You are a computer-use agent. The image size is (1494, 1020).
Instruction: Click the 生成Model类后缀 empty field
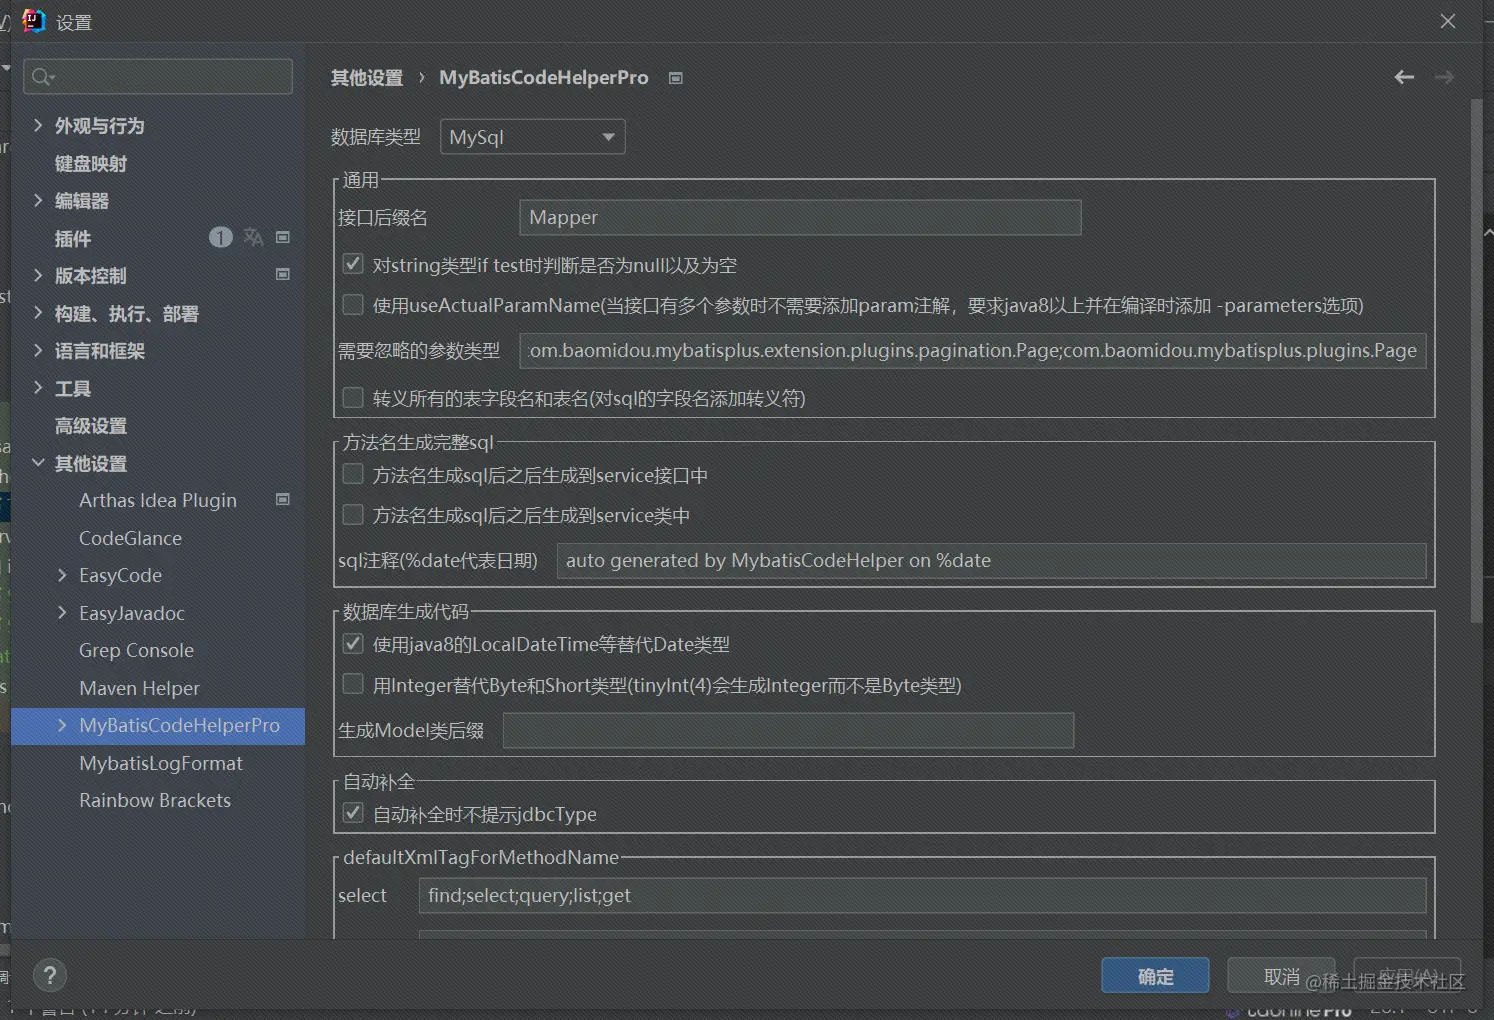[x=788, y=730]
